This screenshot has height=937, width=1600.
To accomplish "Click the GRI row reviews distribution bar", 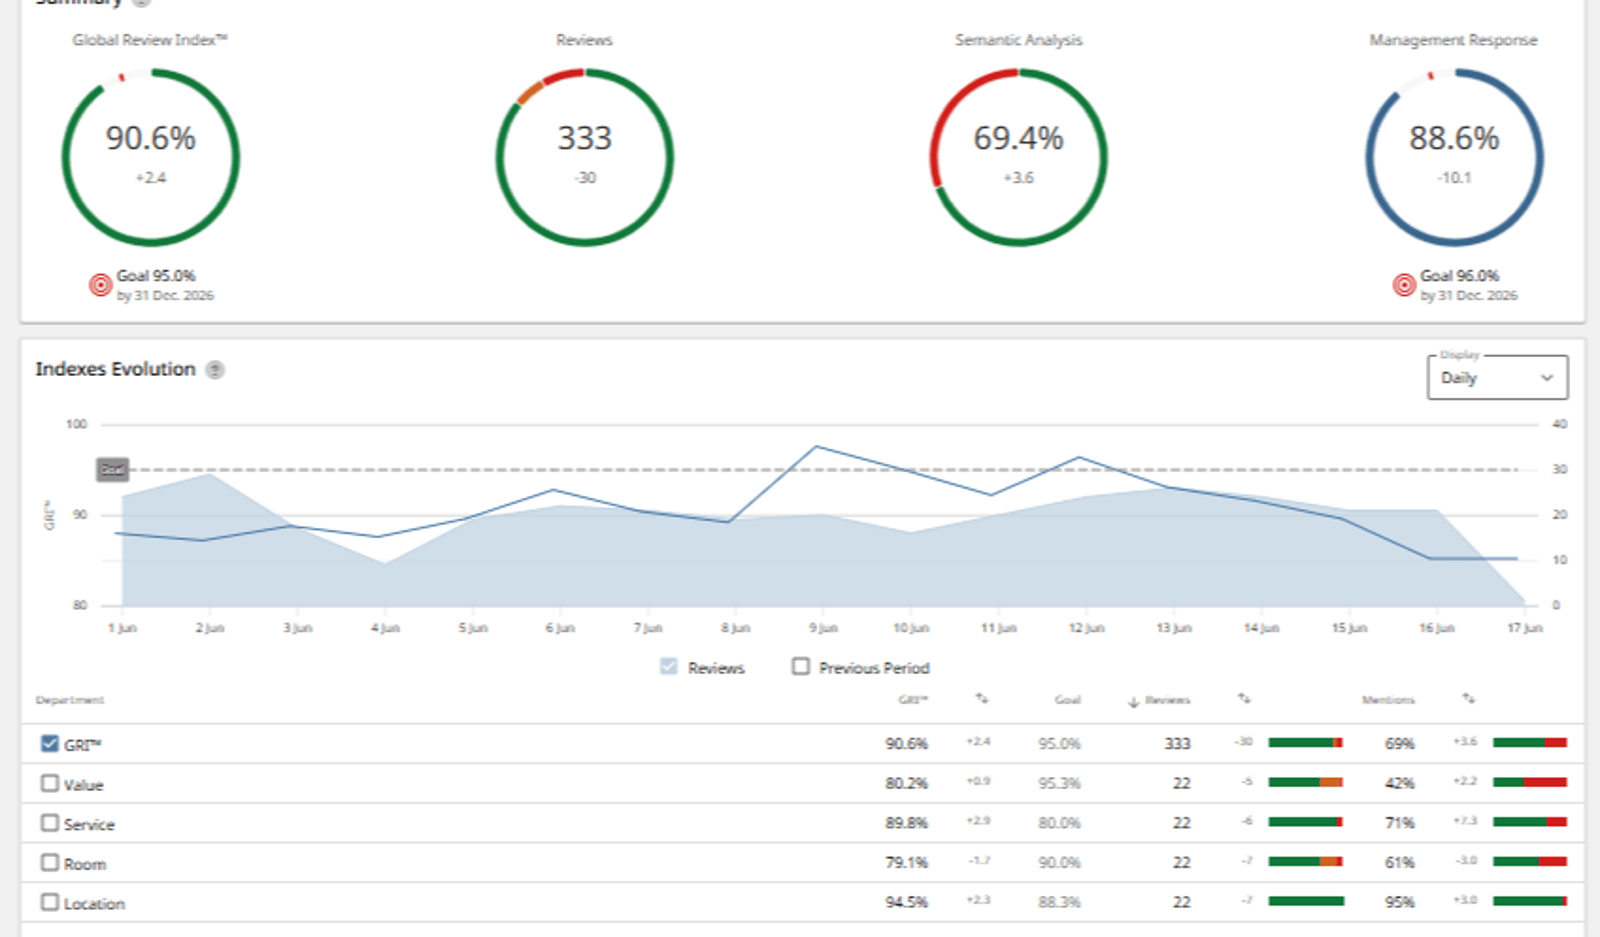I will click(1306, 743).
